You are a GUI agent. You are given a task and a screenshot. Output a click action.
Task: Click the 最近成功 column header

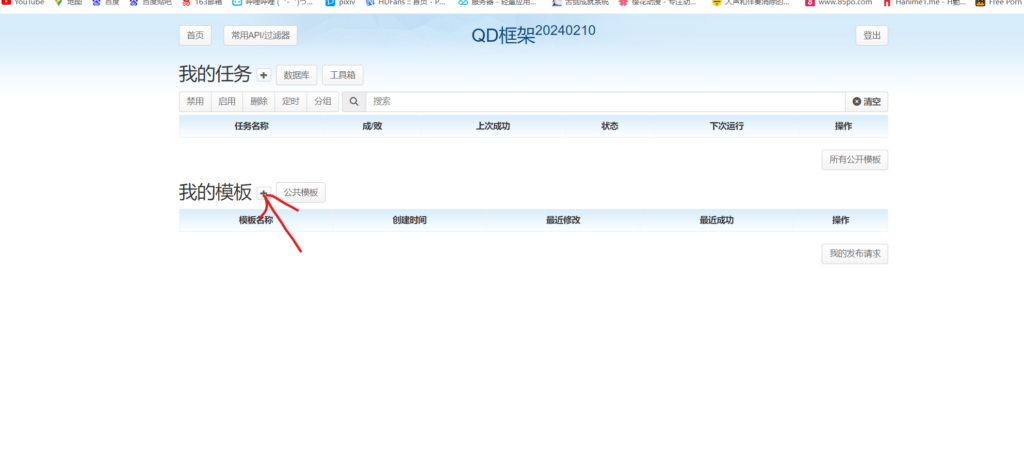point(716,221)
